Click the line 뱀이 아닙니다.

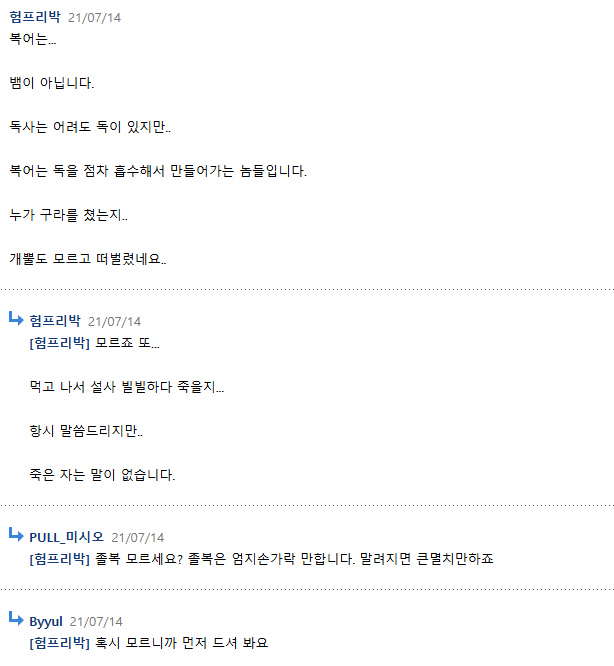click(x=52, y=83)
